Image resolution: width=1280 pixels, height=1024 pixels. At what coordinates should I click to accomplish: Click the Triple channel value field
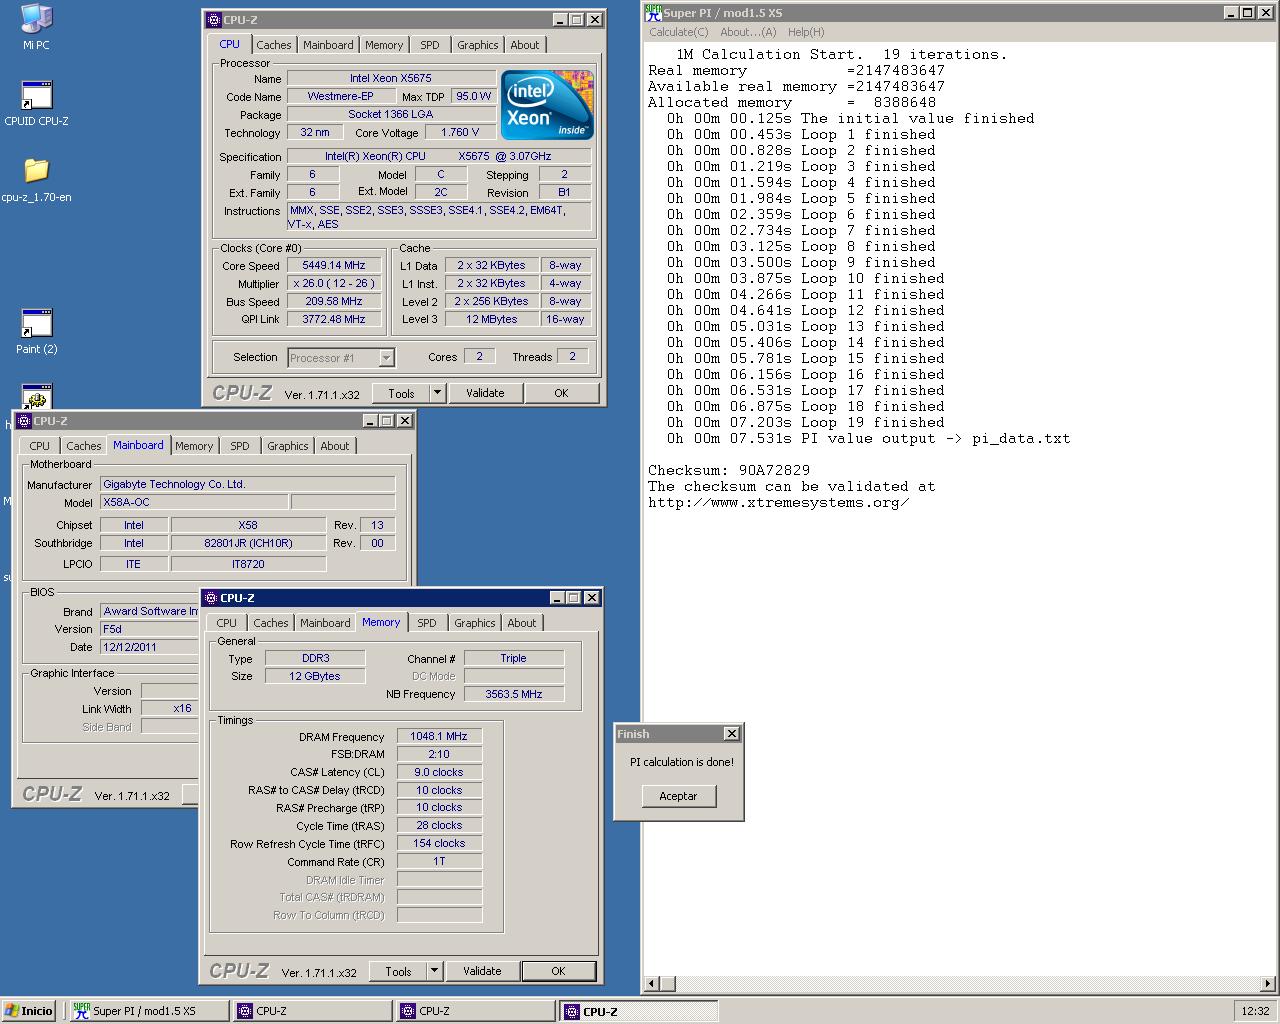tap(514, 658)
